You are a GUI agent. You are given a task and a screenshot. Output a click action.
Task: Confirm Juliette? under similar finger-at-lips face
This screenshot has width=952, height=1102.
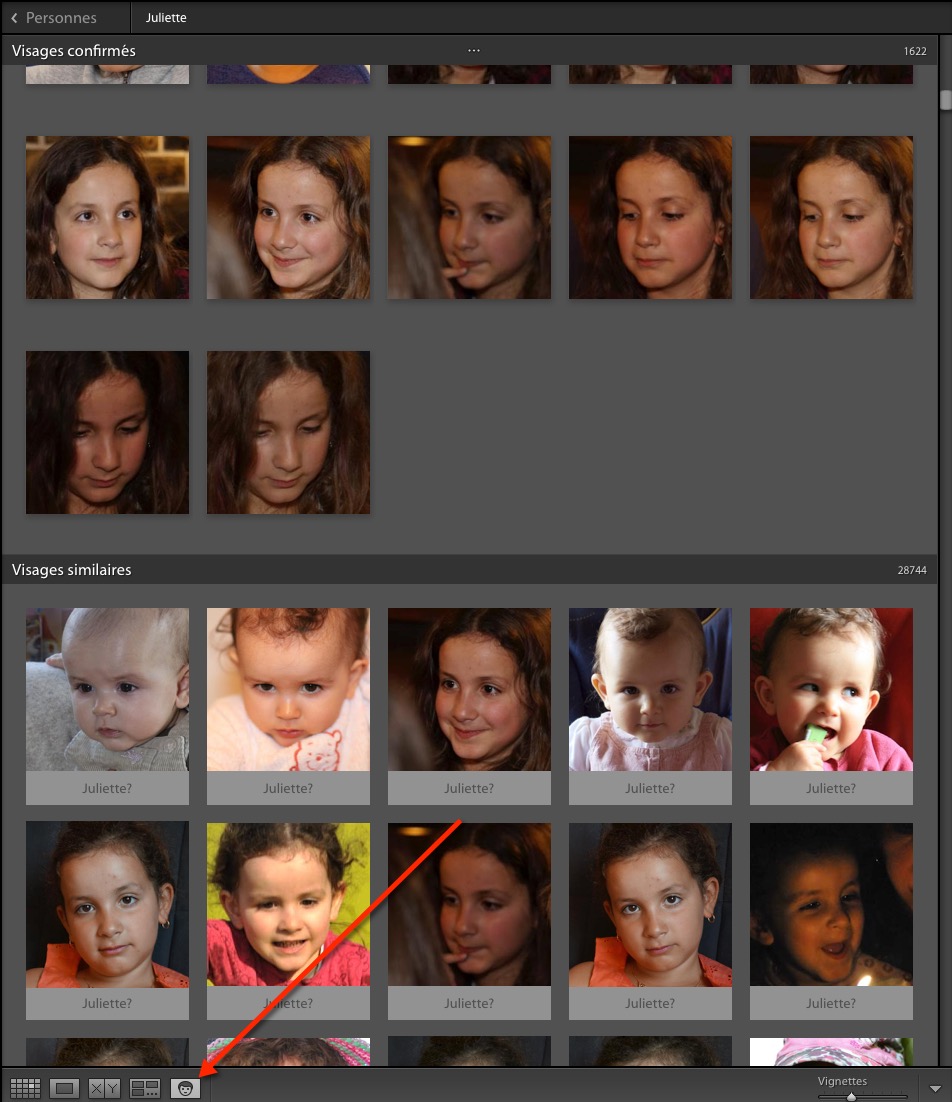point(469,1004)
